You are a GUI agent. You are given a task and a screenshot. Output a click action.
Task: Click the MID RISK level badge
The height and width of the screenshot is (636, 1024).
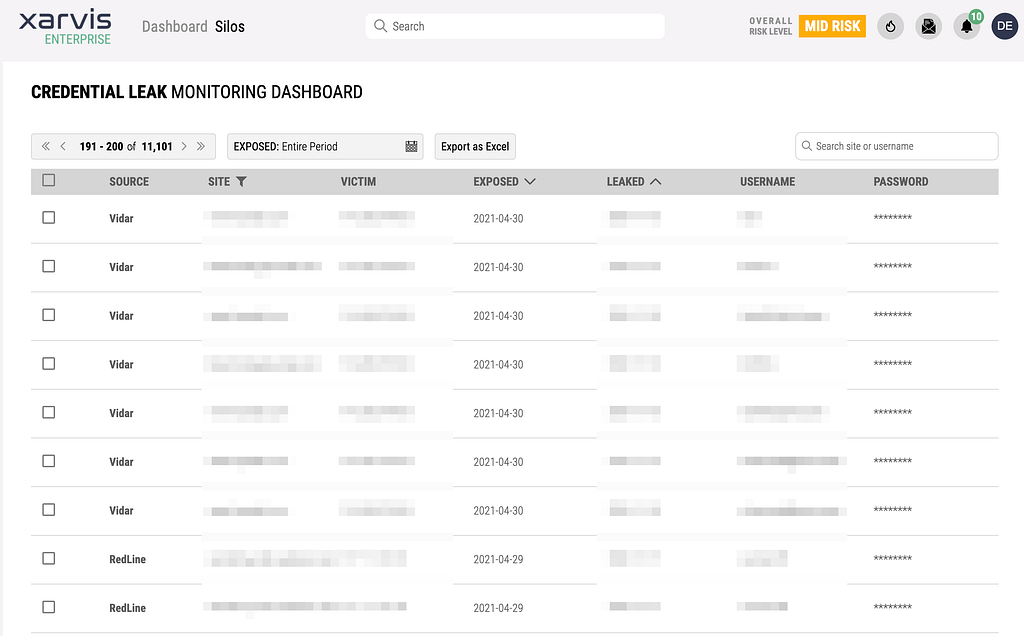coord(832,26)
